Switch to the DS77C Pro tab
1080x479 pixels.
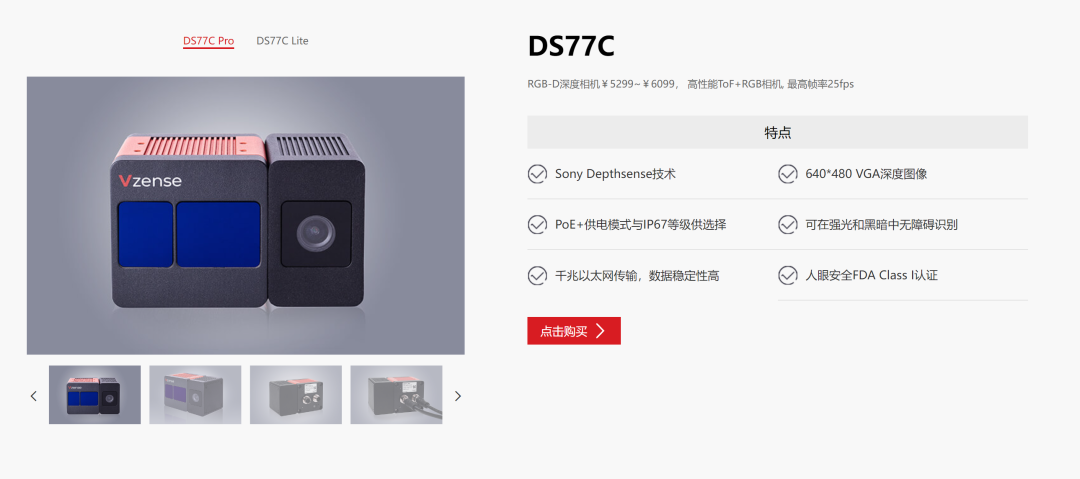click(x=209, y=41)
